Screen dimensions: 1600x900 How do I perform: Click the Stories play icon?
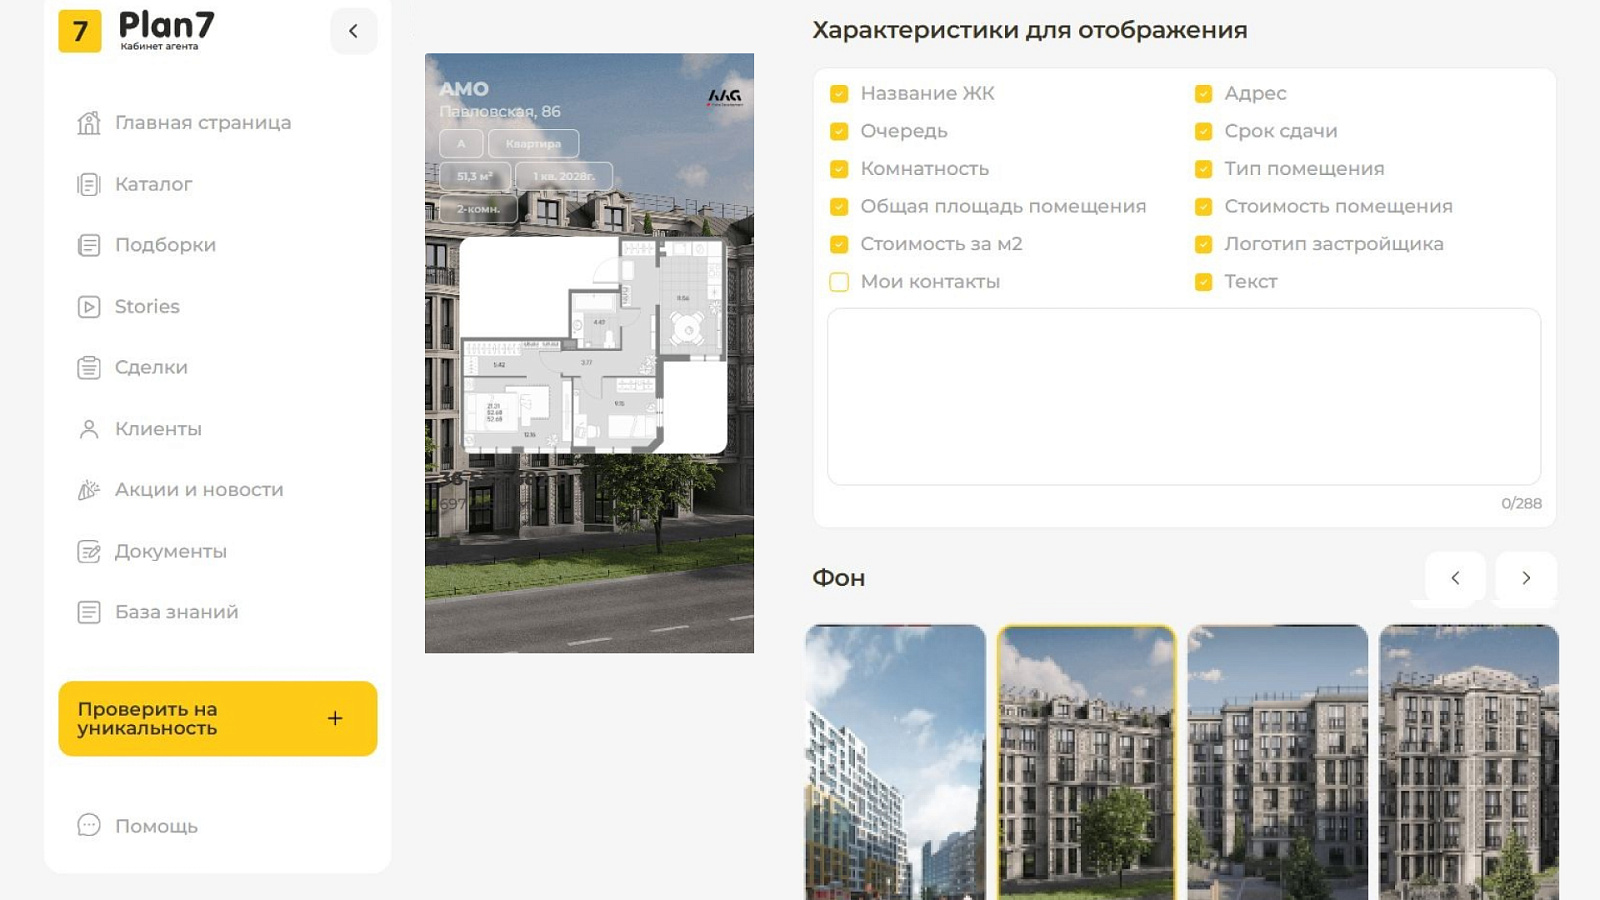click(89, 307)
